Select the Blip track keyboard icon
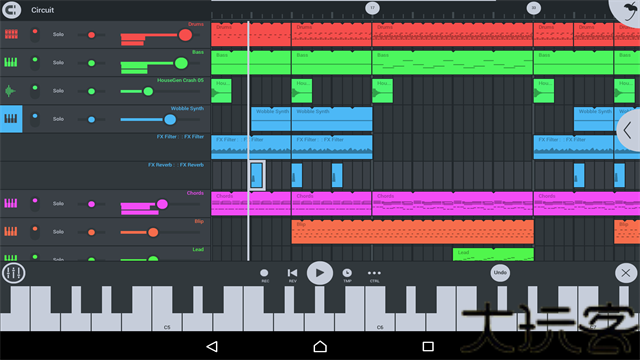 (11, 231)
